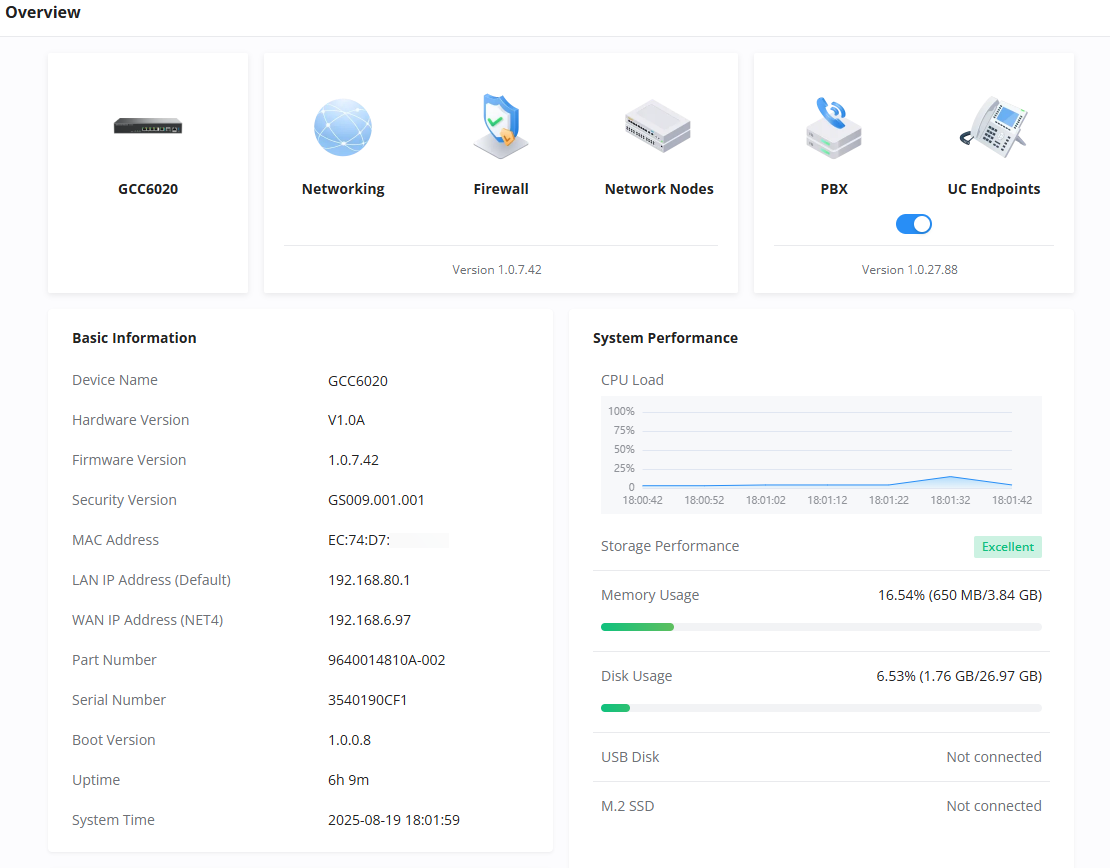Open the PBX phone server icon

point(834,127)
